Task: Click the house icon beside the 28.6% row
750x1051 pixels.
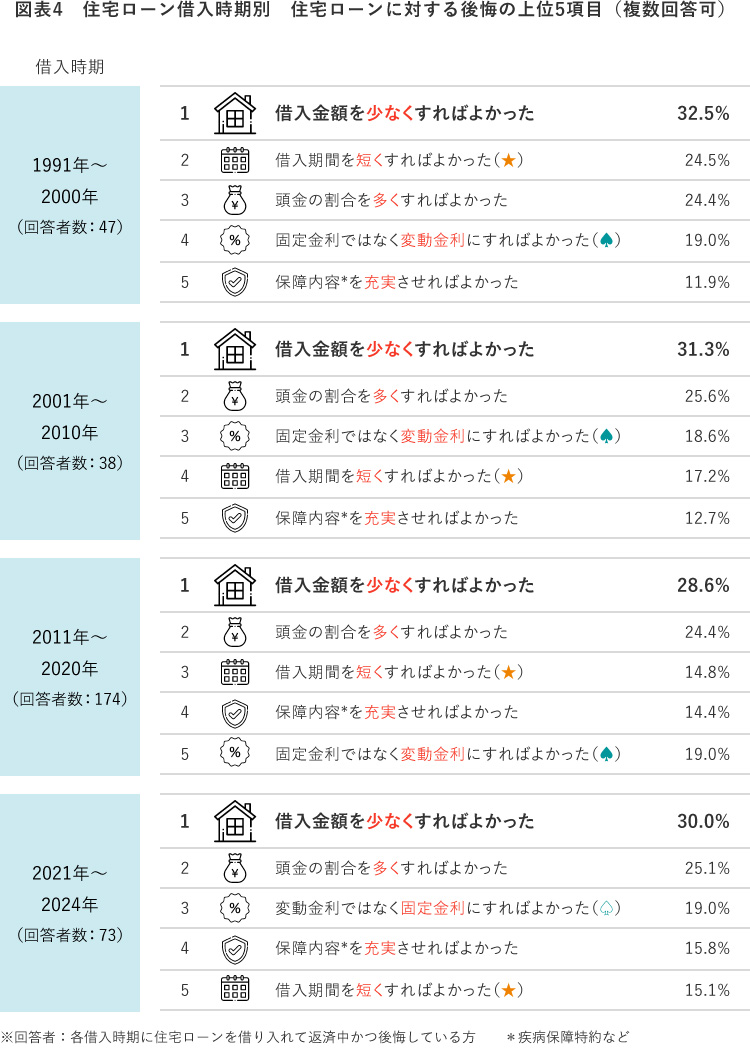Action: click(x=234, y=585)
